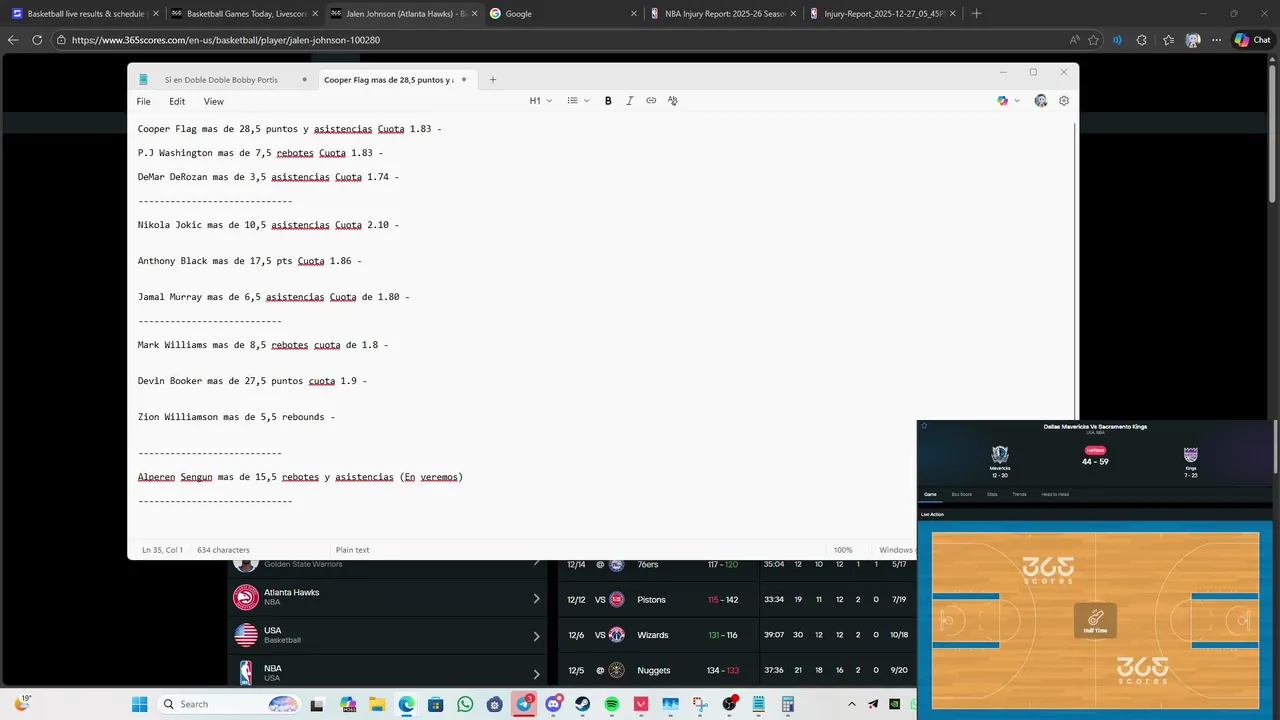Click the Nuggets game score 134 - 133

pyautogui.click(x=722, y=670)
